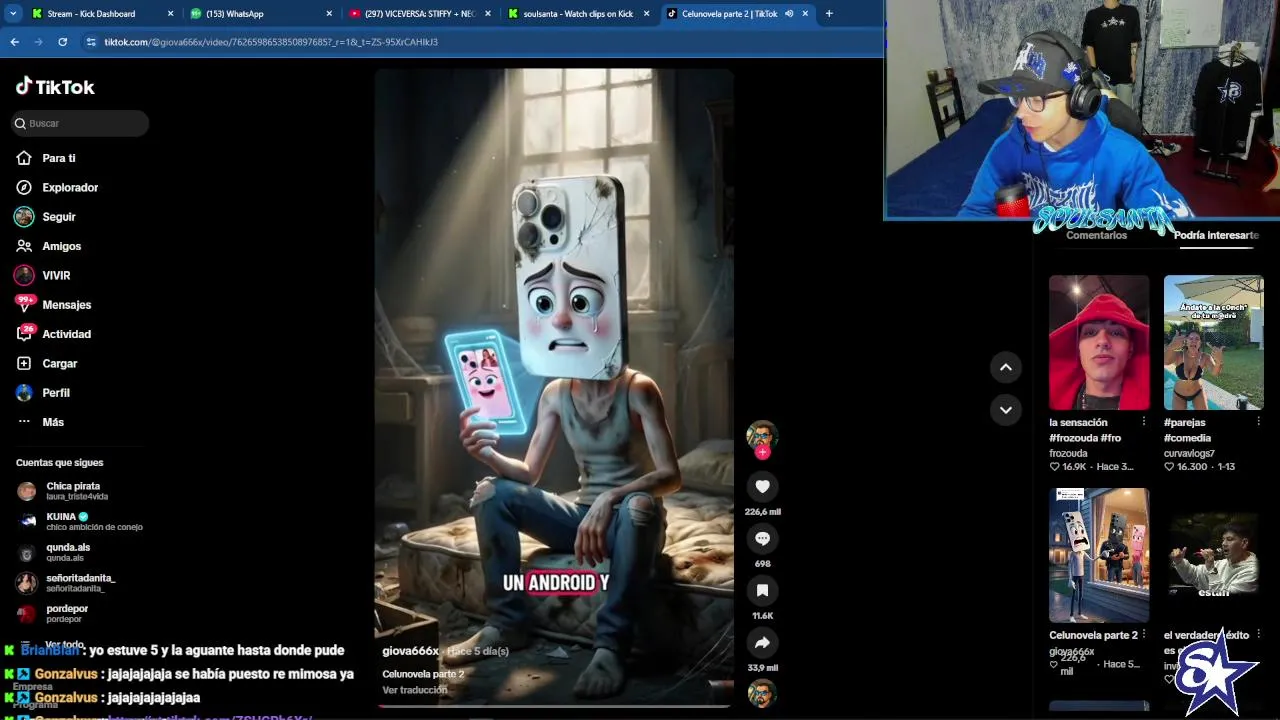Open frozouda video thumbnail

pyautogui.click(x=1099, y=342)
